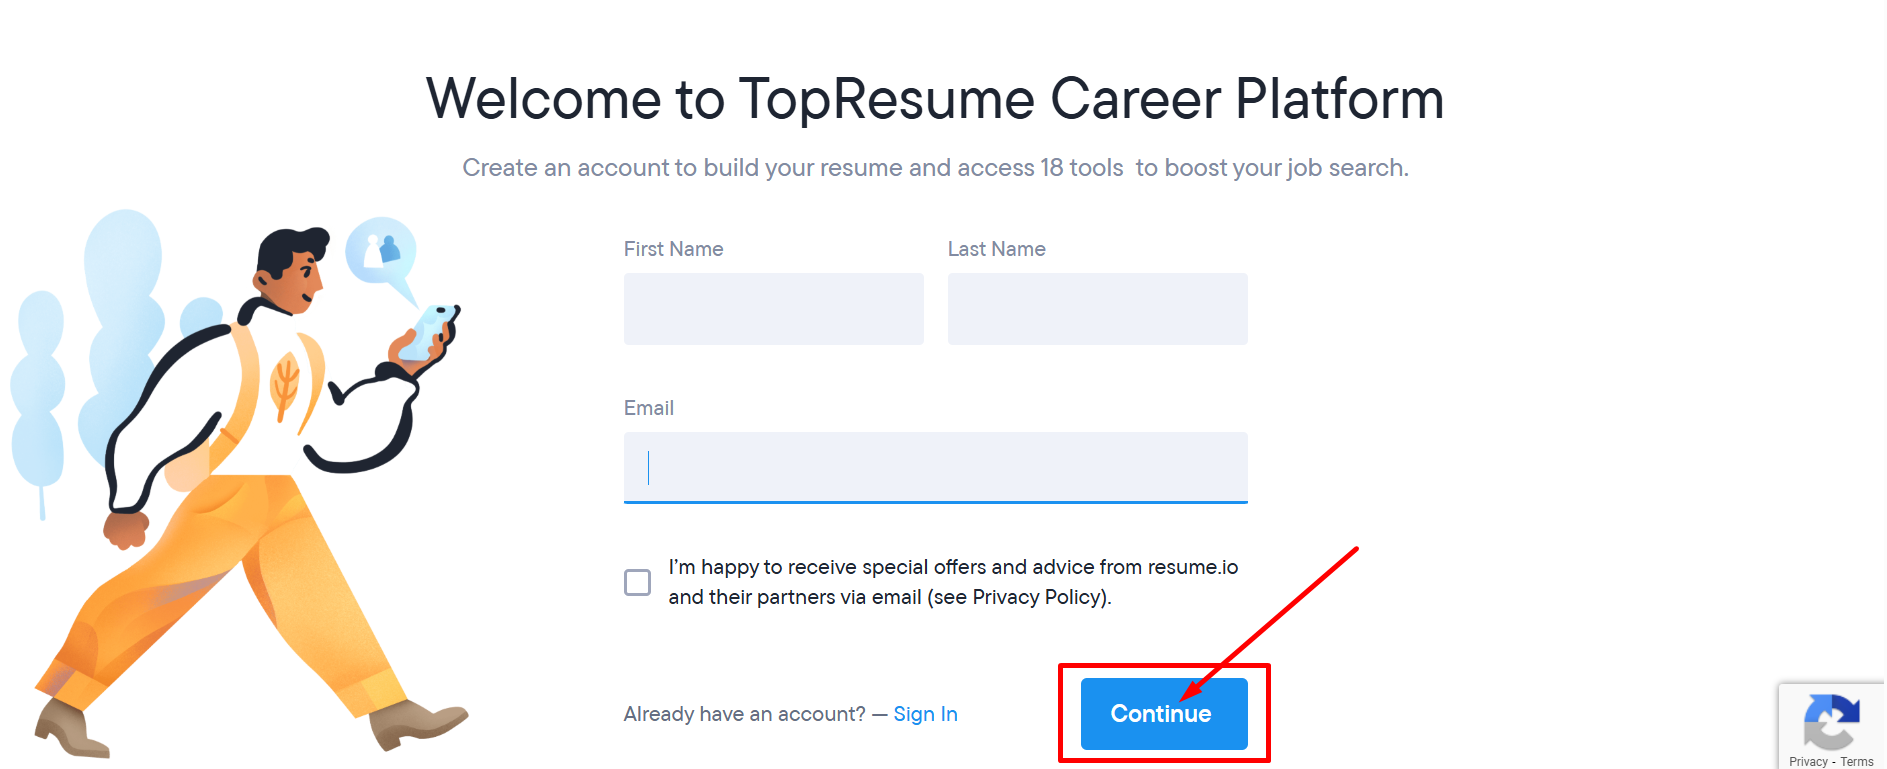Click the "Welcome to TopResume Career Platform" heading
This screenshot has width=1887, height=769.
[935, 99]
